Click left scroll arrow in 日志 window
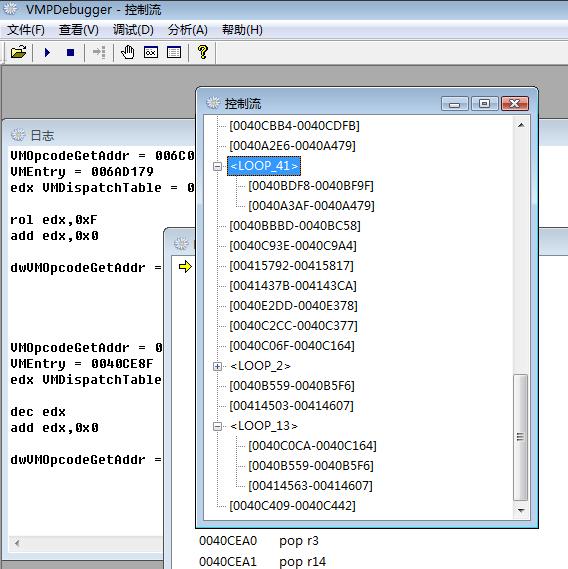 (17, 543)
